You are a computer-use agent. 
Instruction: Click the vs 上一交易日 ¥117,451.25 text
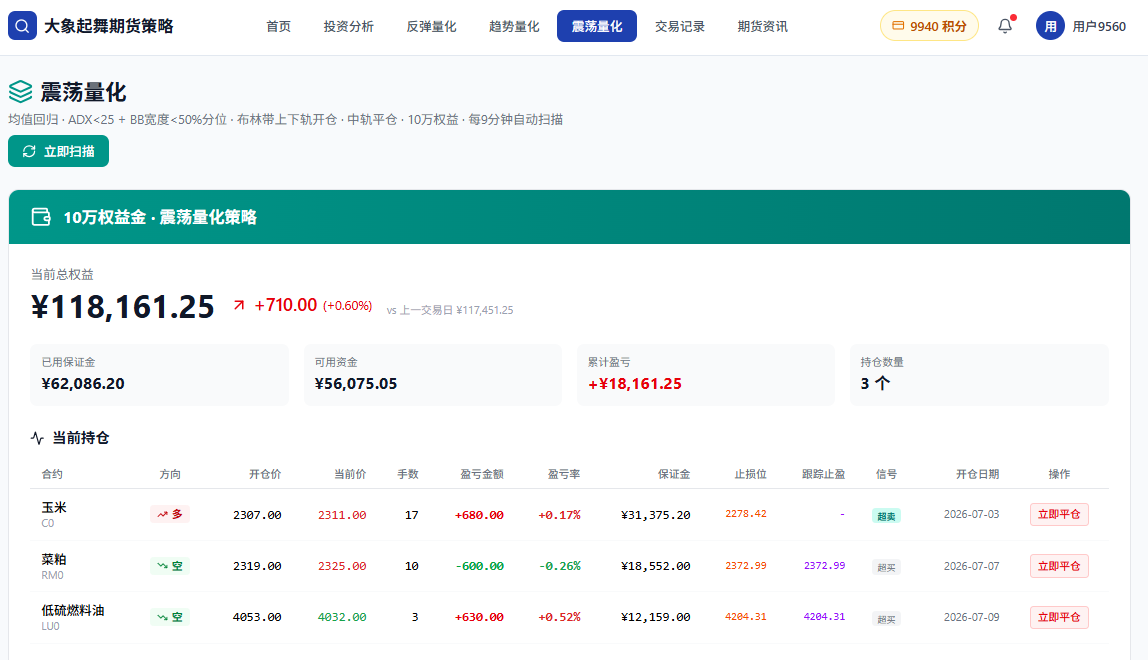450,310
